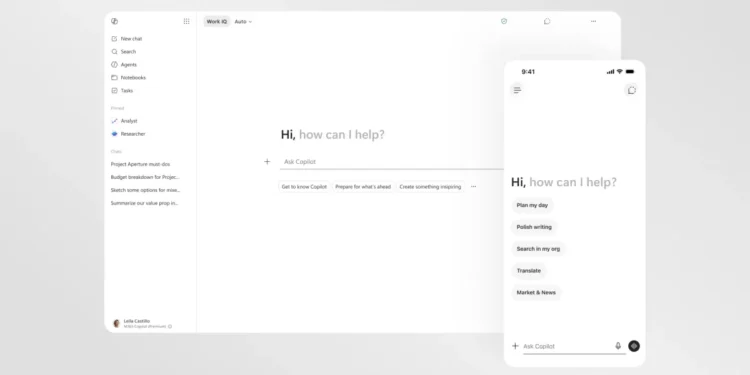Start a New chat from the sidebar
The width and height of the screenshot is (750, 375).
127,39
